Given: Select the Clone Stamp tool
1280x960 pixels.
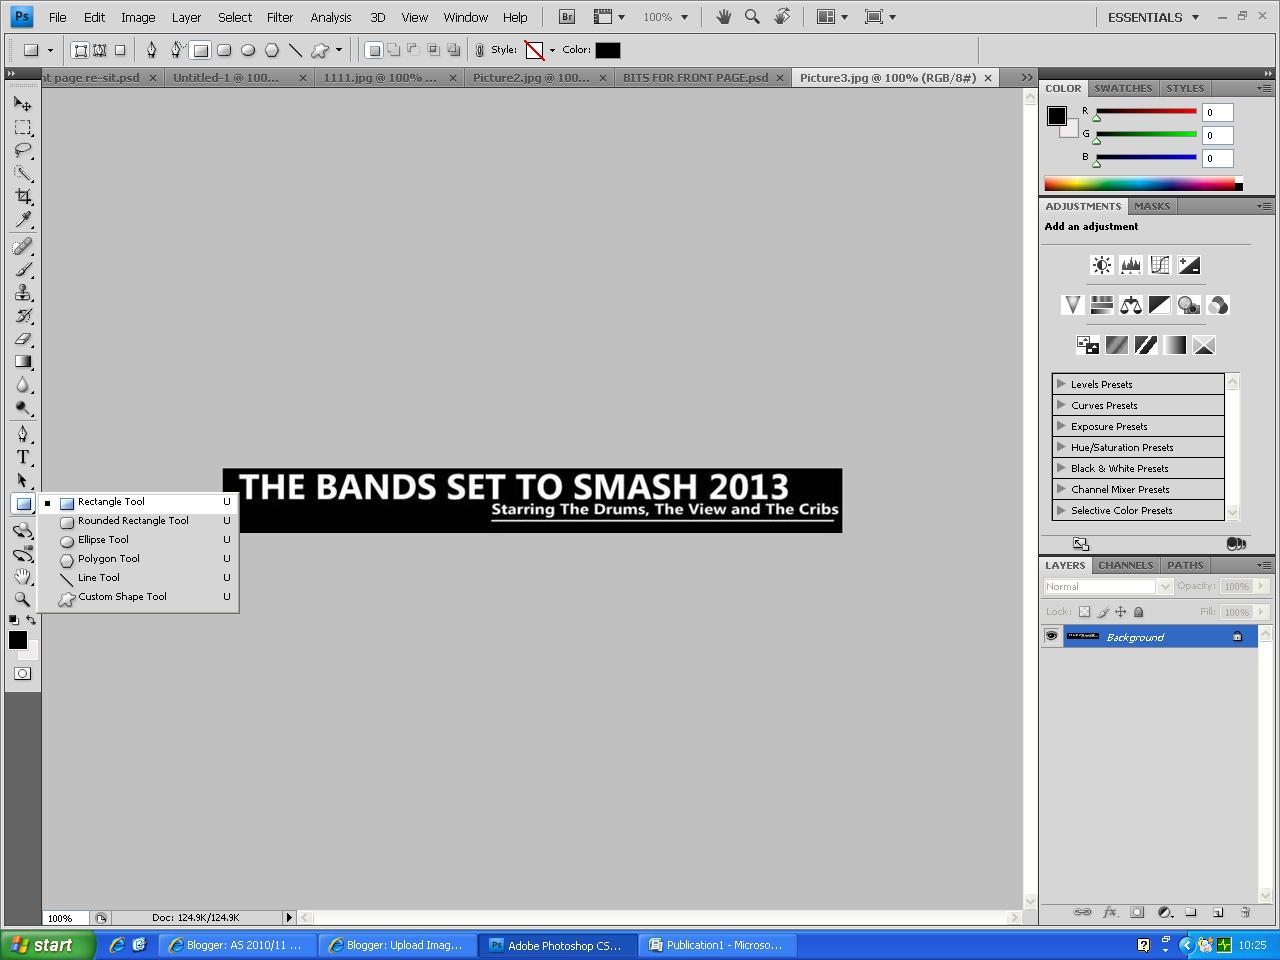Looking at the screenshot, I should pyautogui.click(x=22, y=292).
